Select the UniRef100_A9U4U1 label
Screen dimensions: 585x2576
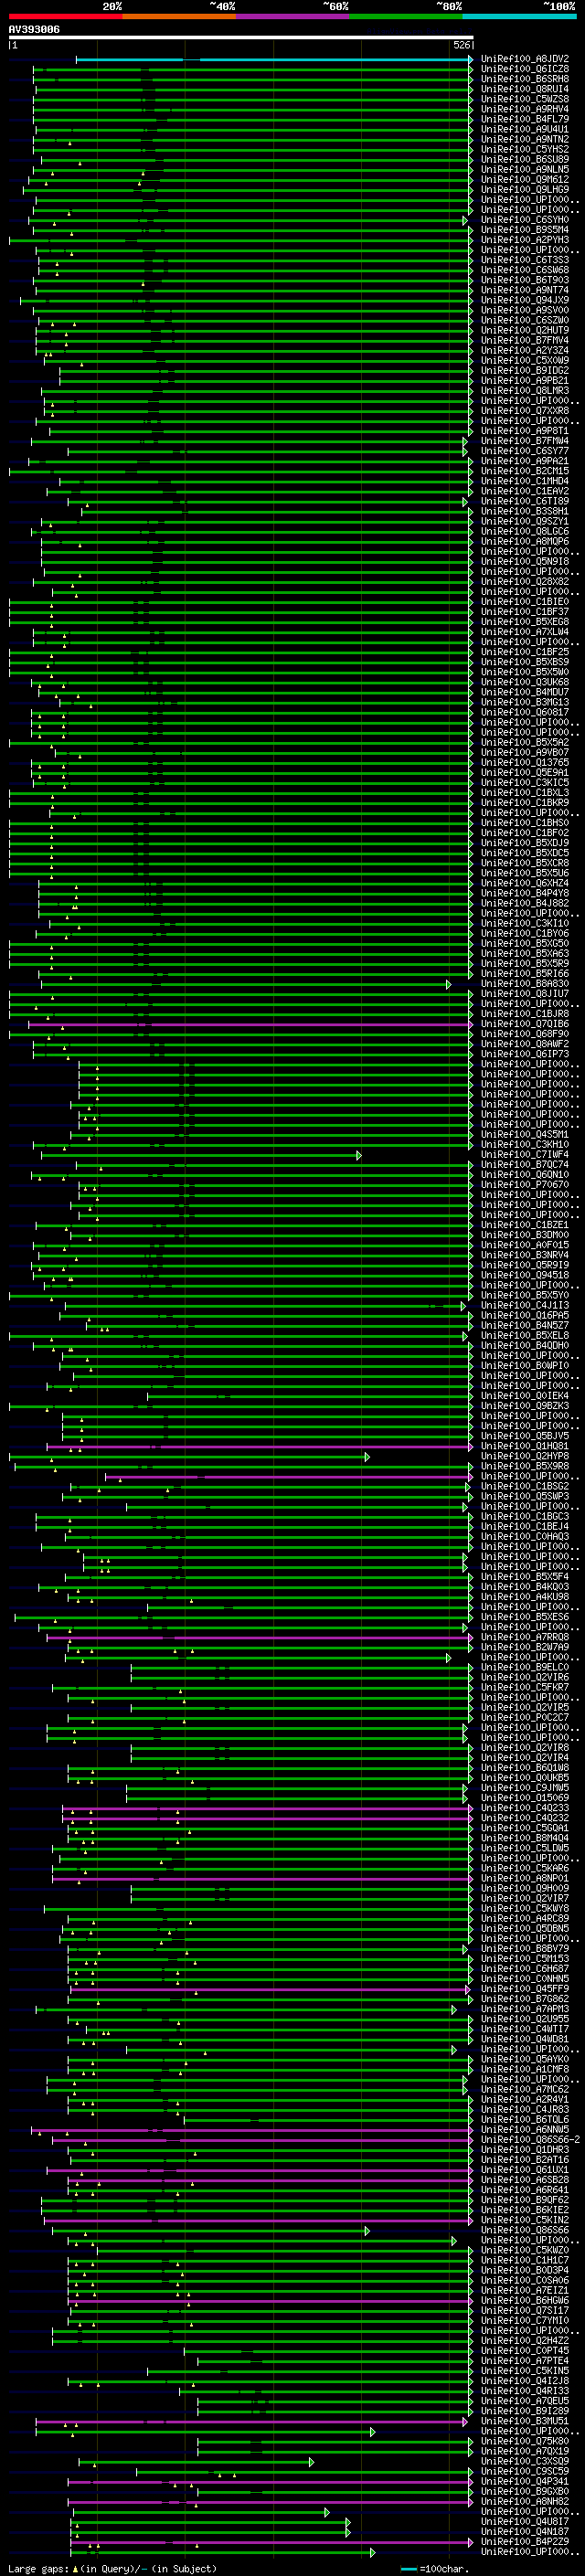[x=525, y=130]
